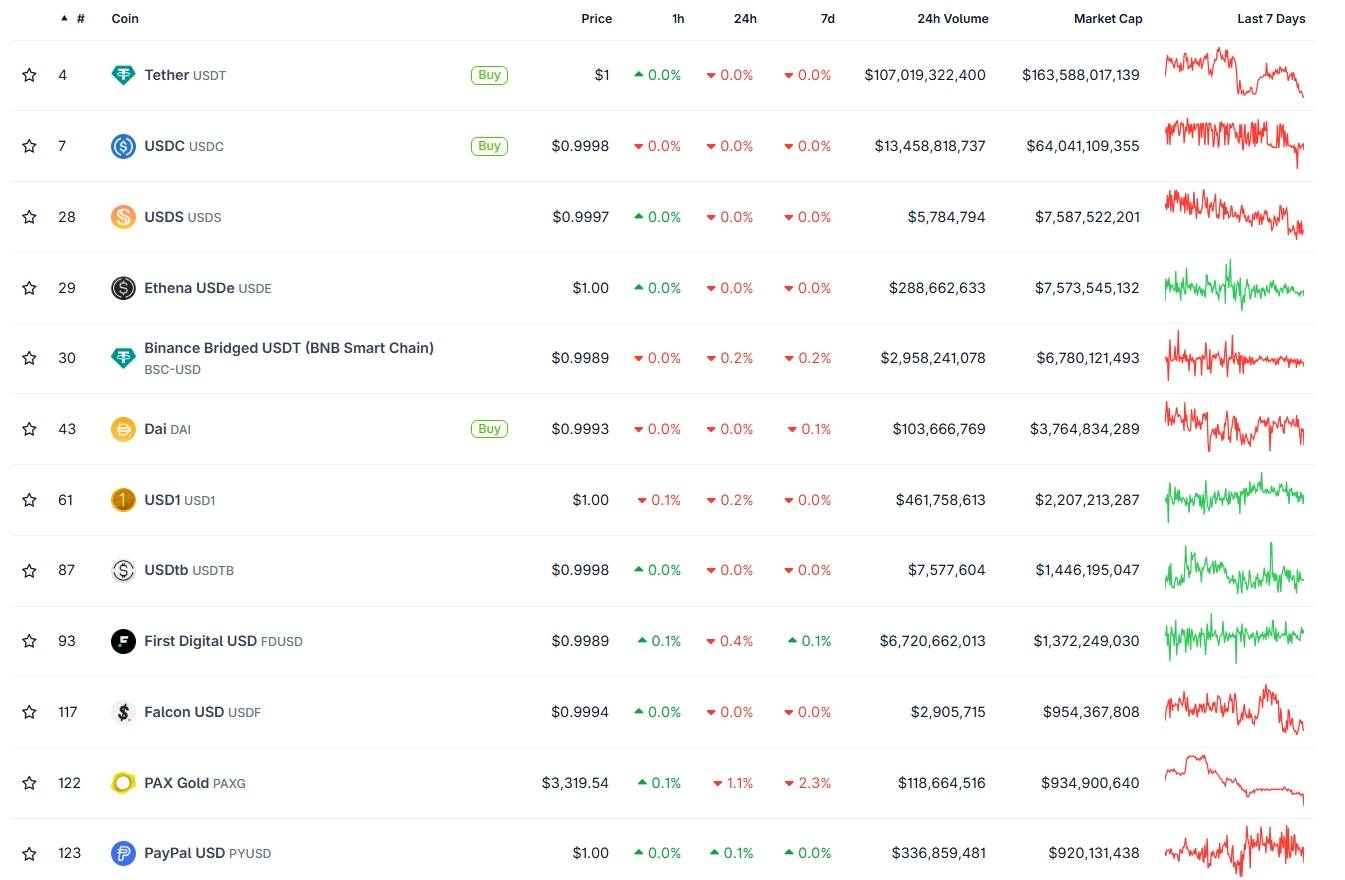Click the Buy button for Tether
1345x880 pixels.
(489, 75)
